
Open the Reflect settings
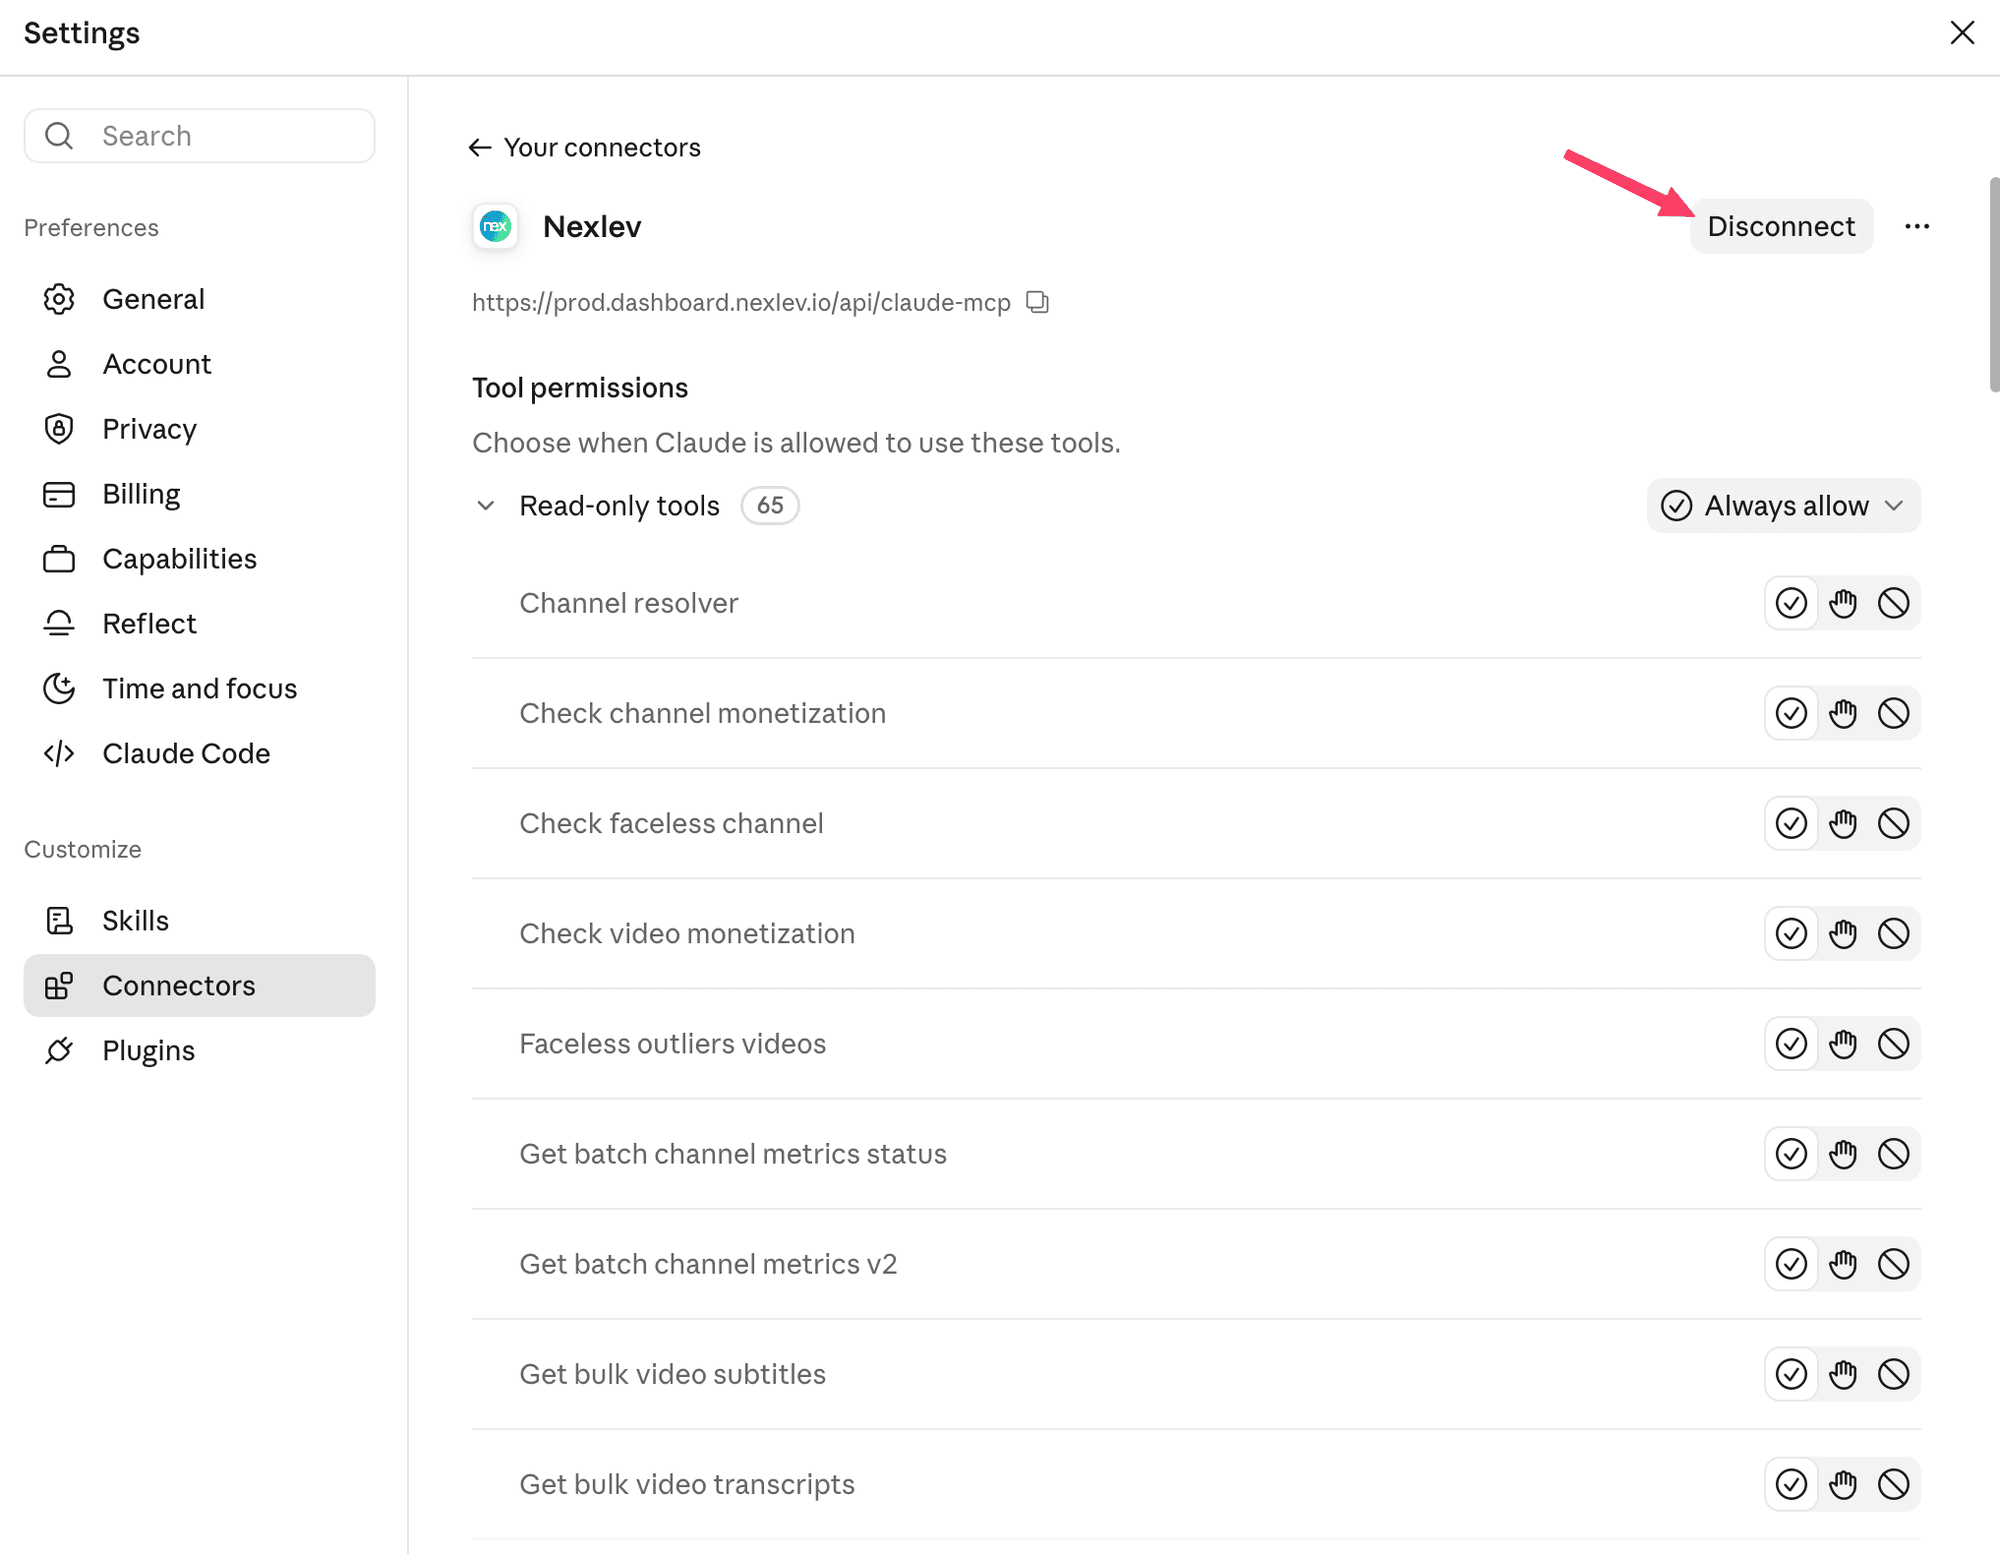click(199, 624)
